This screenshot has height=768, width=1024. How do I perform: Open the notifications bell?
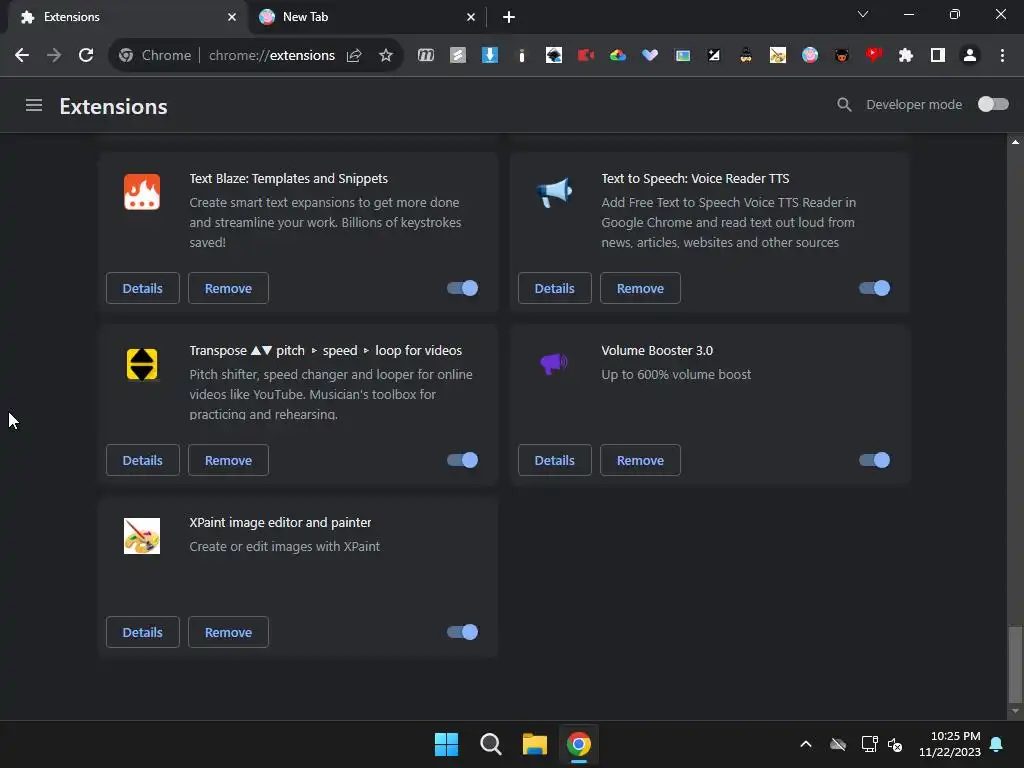pos(997,744)
